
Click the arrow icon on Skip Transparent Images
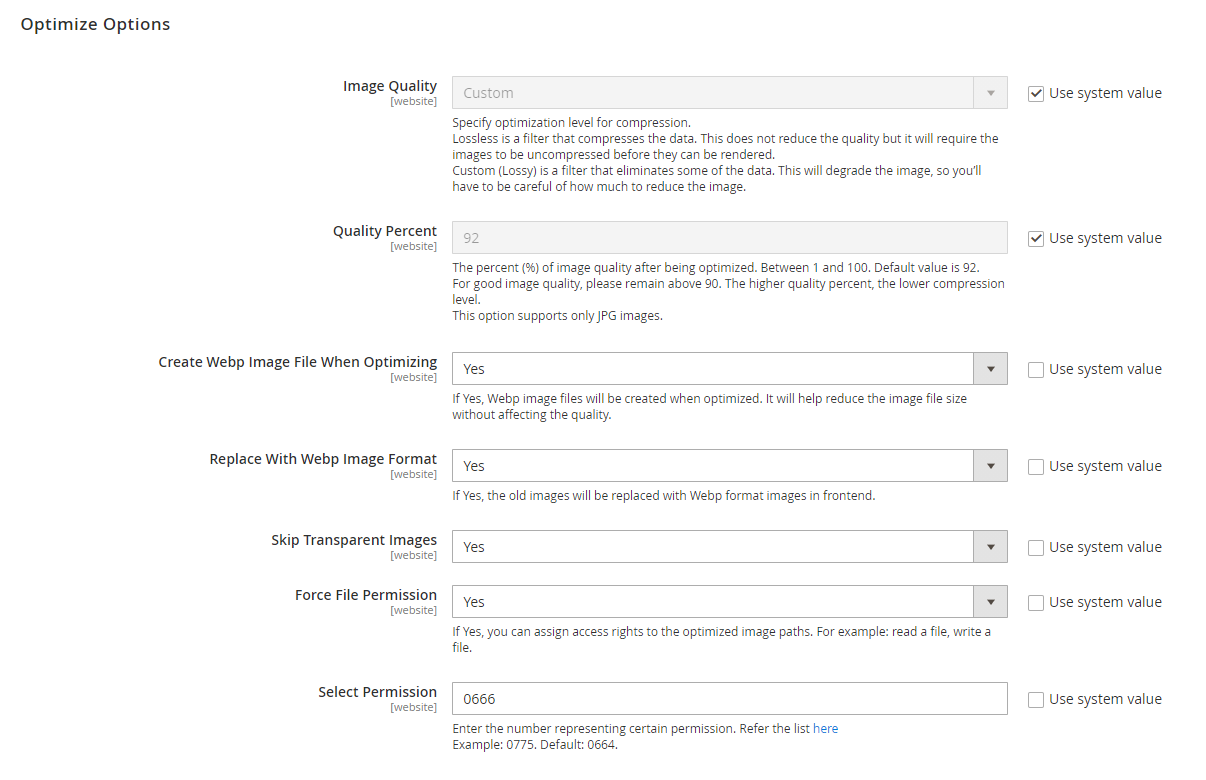[990, 547]
